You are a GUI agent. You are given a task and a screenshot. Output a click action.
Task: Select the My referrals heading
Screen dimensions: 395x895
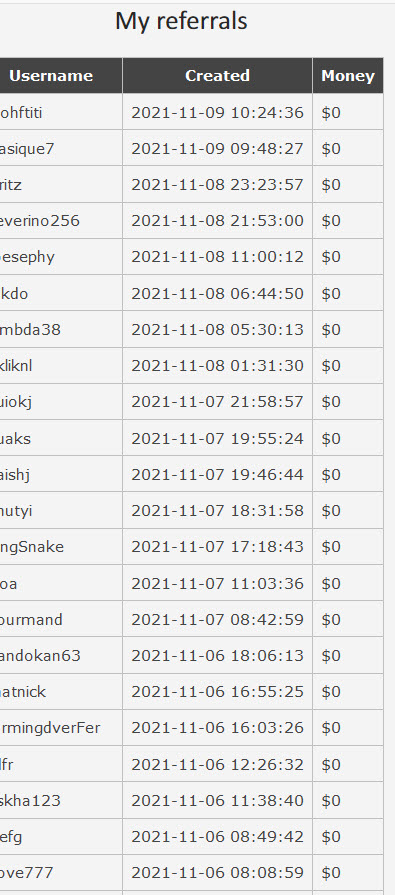pyautogui.click(x=181, y=21)
